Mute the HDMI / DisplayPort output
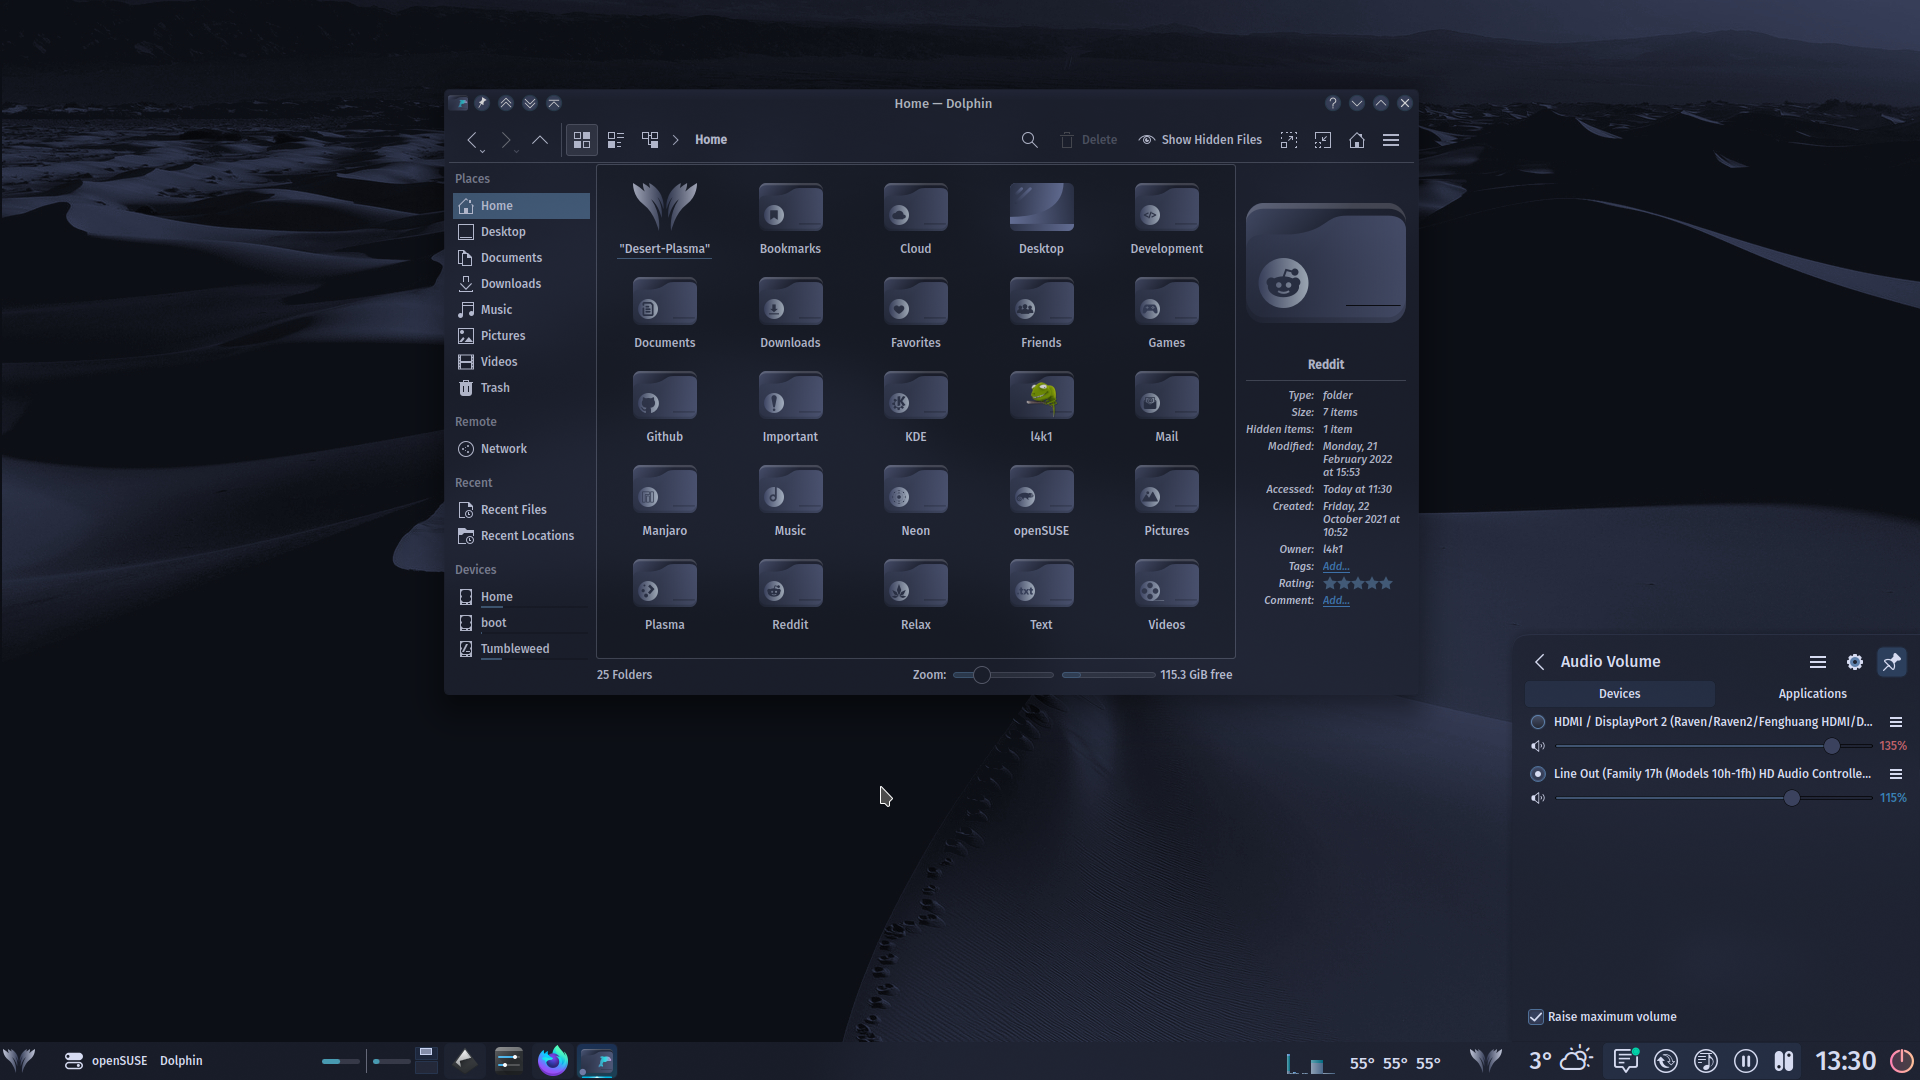Screen dimensions: 1920x1080 coord(1538,746)
